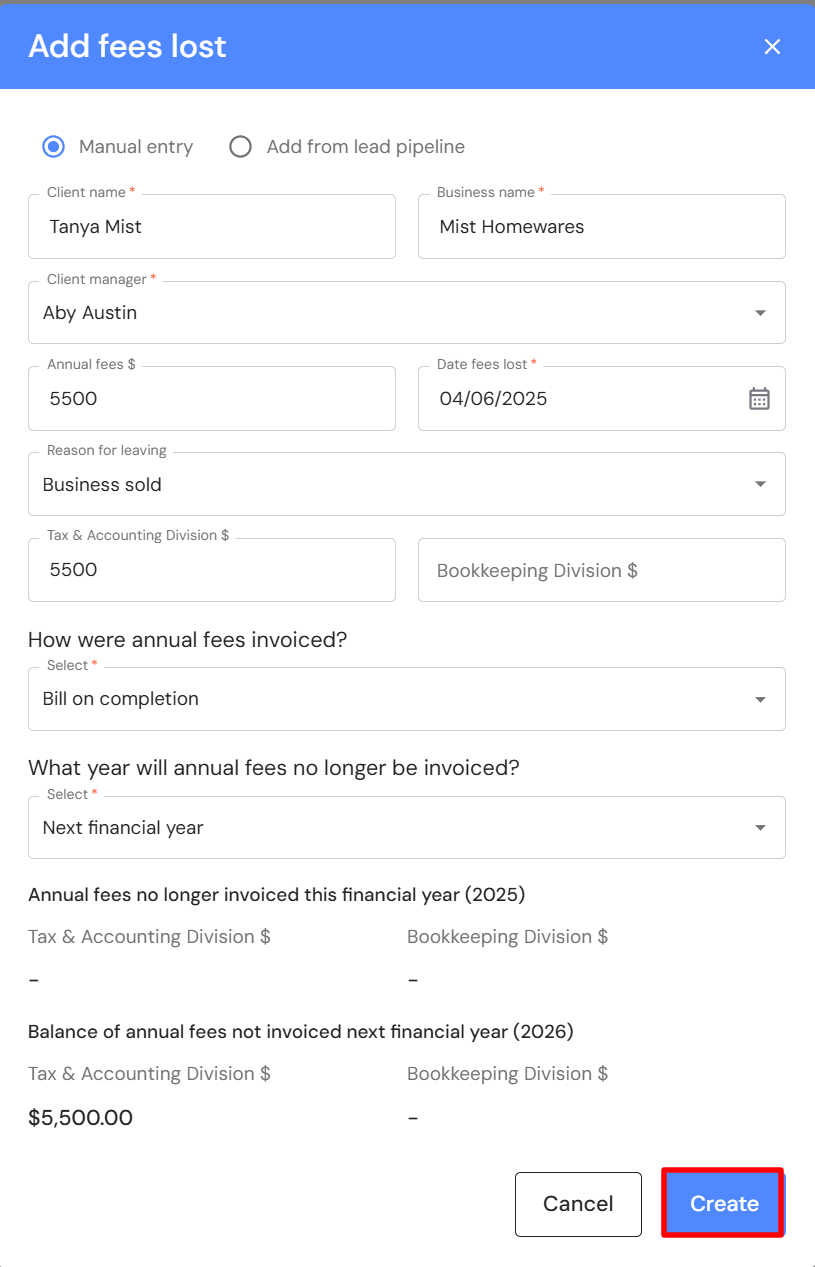
Task: Open the calendar date picker icon
Action: pyautogui.click(x=759, y=399)
